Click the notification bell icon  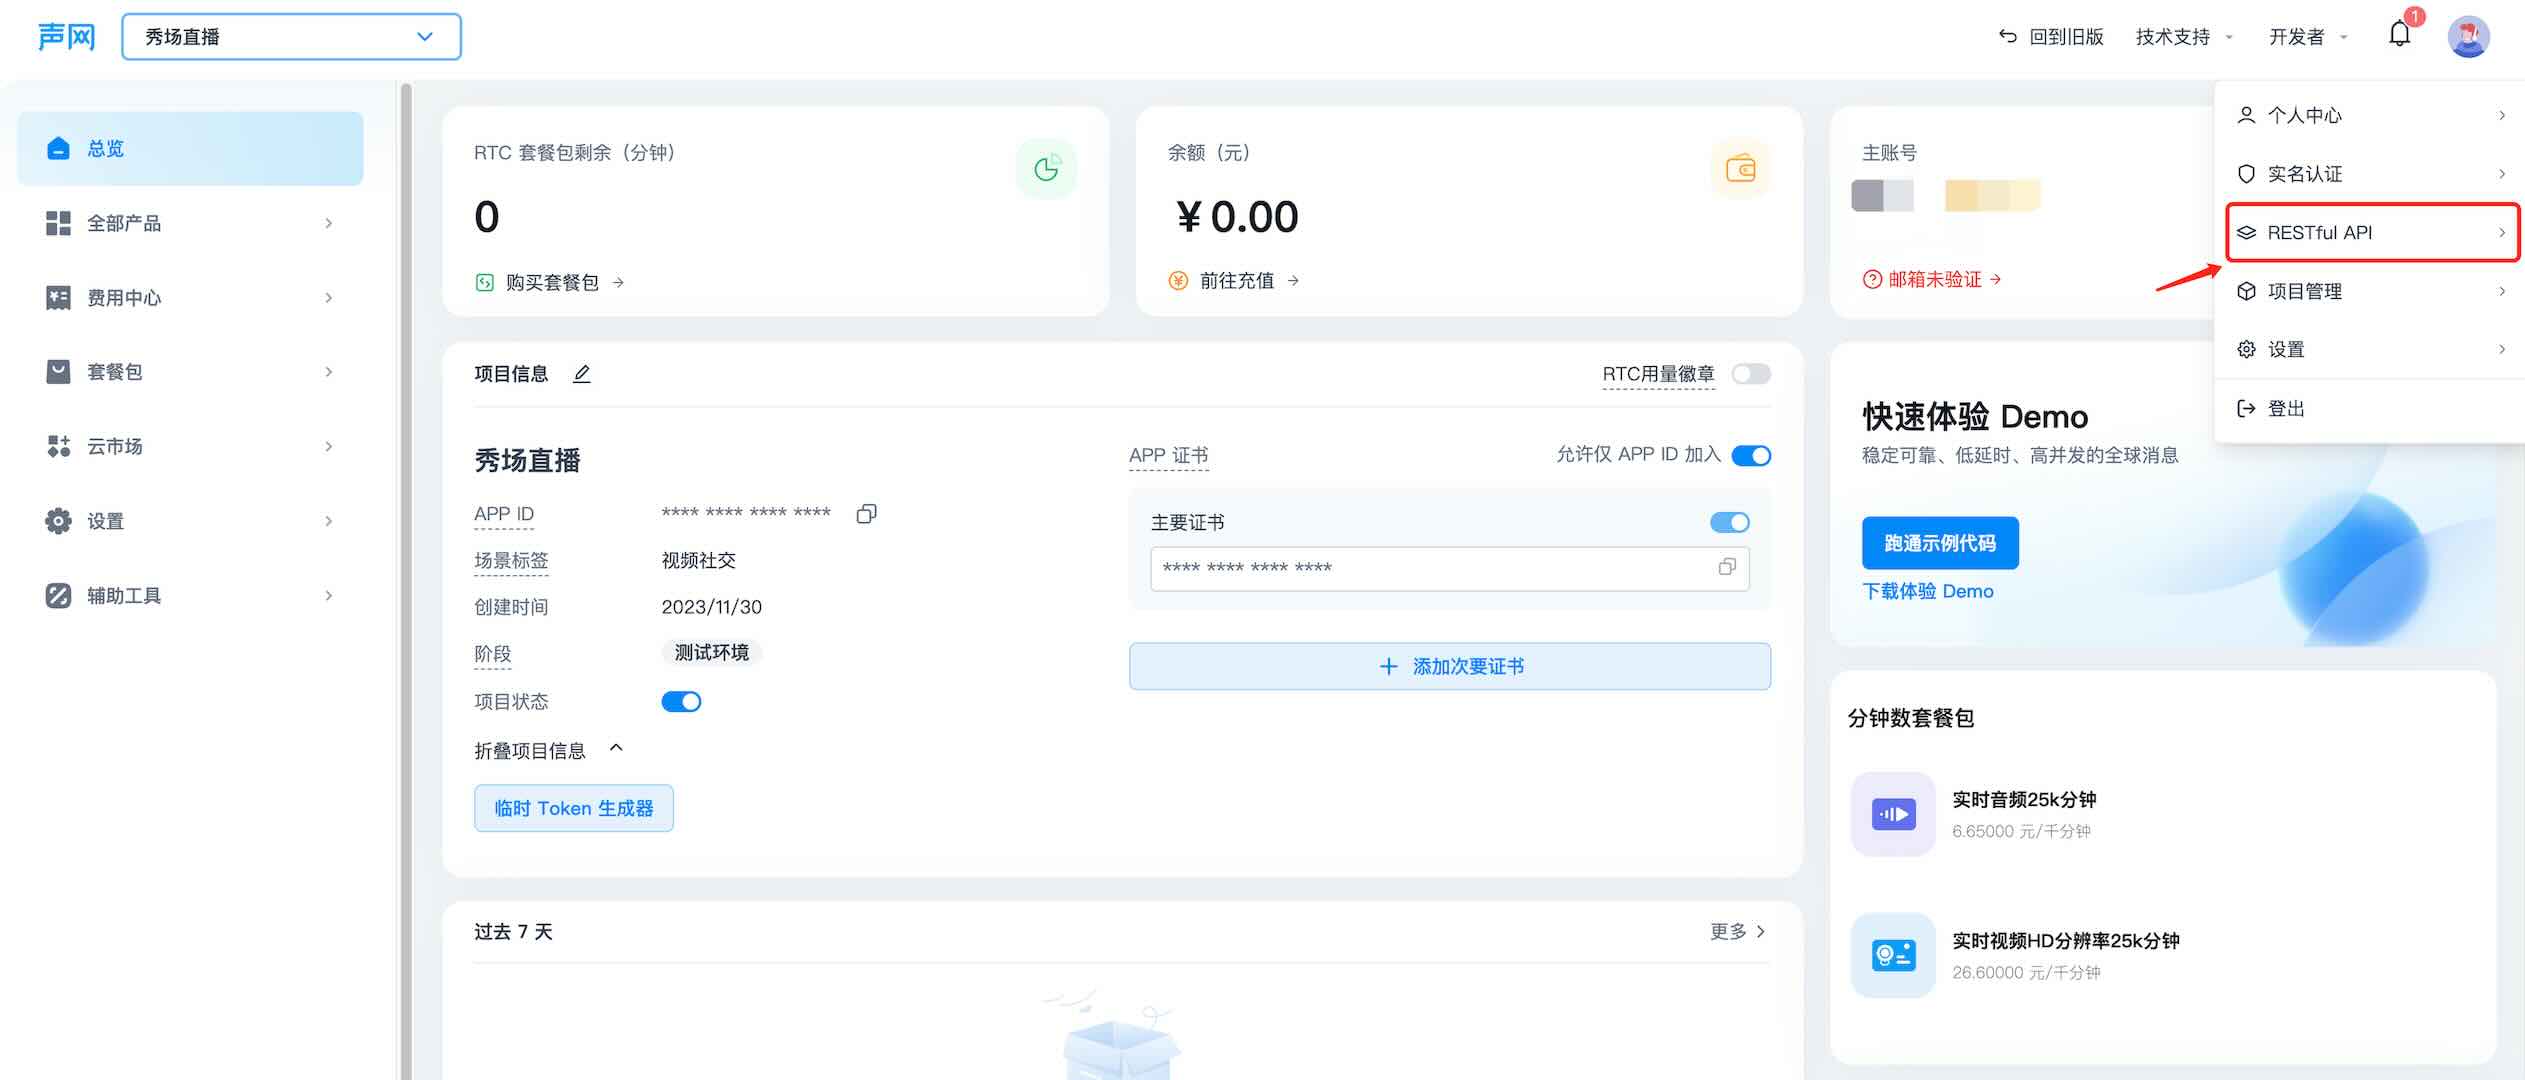[2399, 35]
